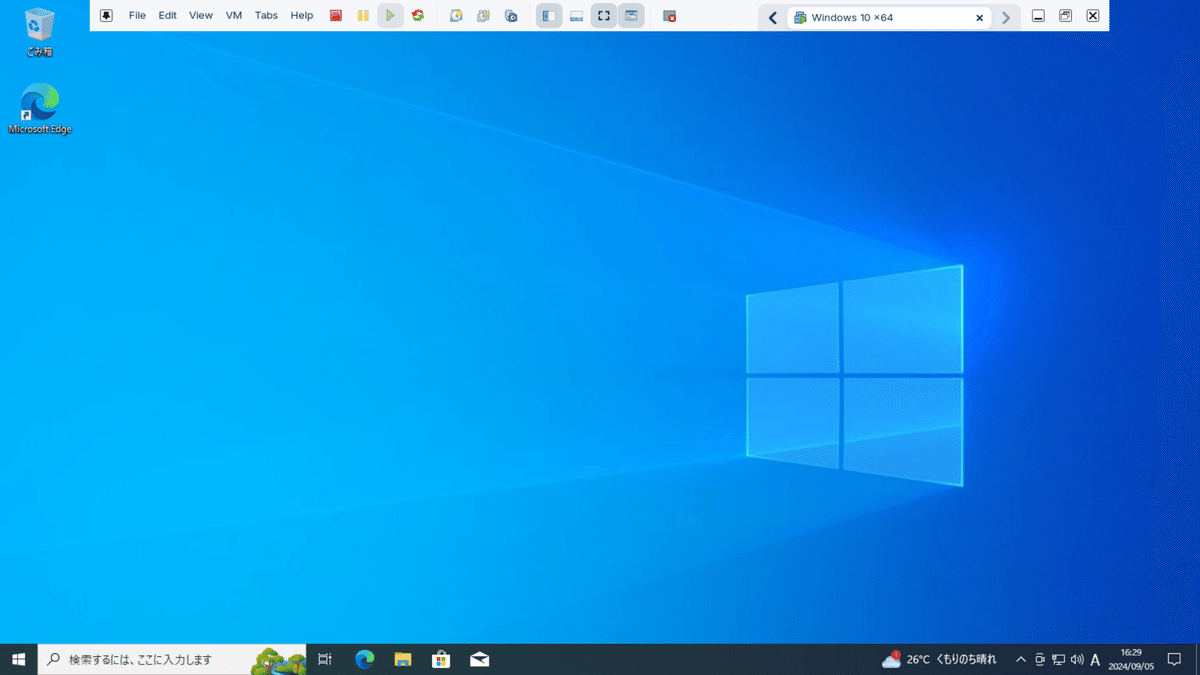Click the console view icon with red mark
This screenshot has width=1200, height=675.
pos(670,16)
